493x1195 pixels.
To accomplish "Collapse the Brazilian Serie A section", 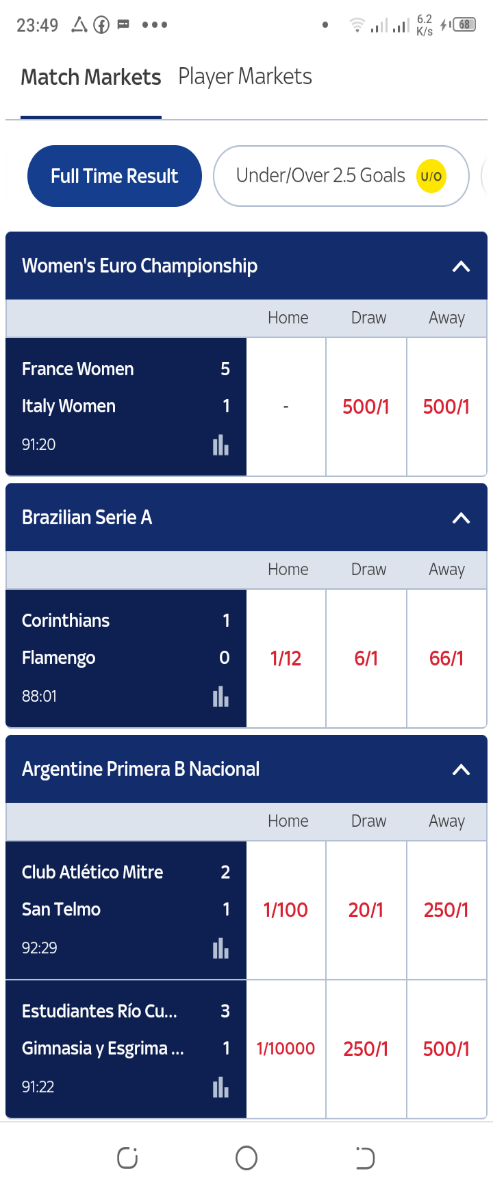I will coord(460,518).
